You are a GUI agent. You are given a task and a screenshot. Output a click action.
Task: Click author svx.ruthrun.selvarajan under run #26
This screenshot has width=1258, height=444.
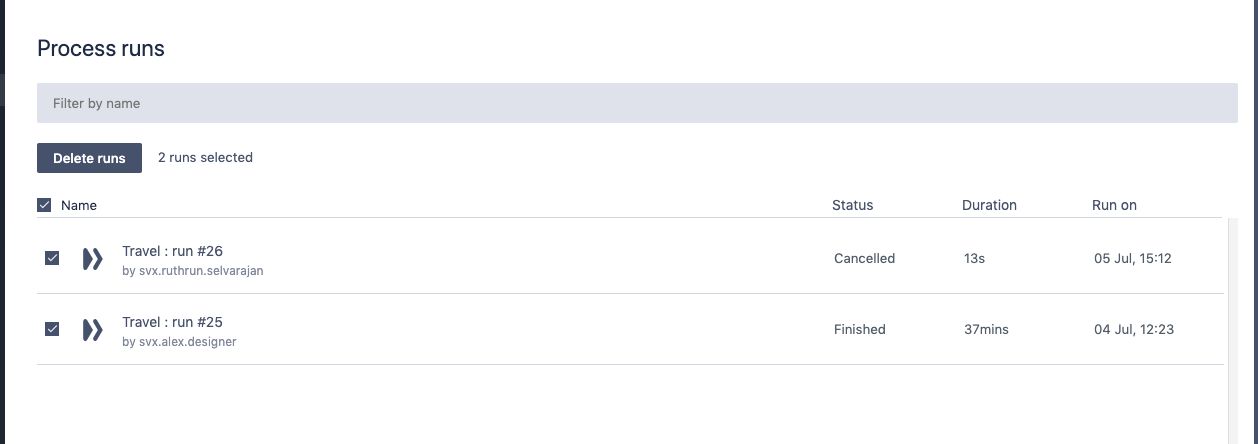click(192, 270)
